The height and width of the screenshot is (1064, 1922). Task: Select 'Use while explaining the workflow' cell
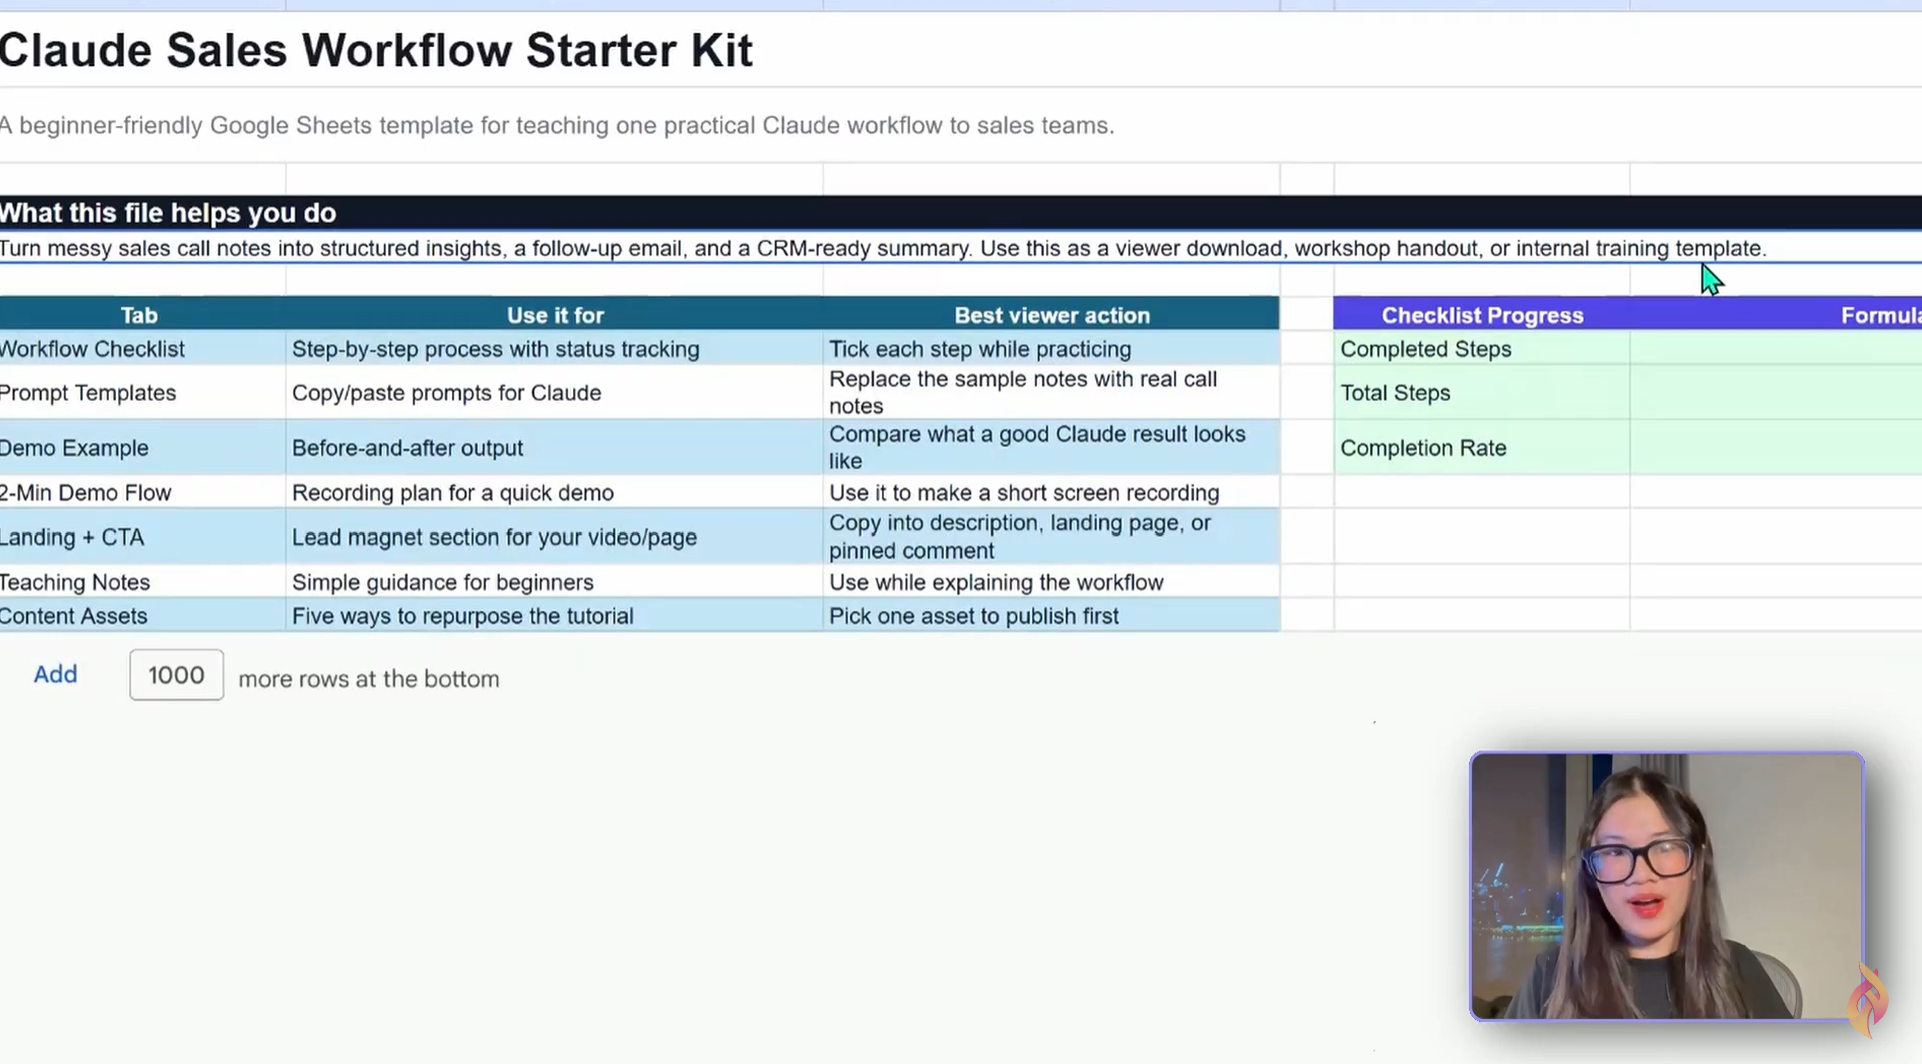[1052, 582]
